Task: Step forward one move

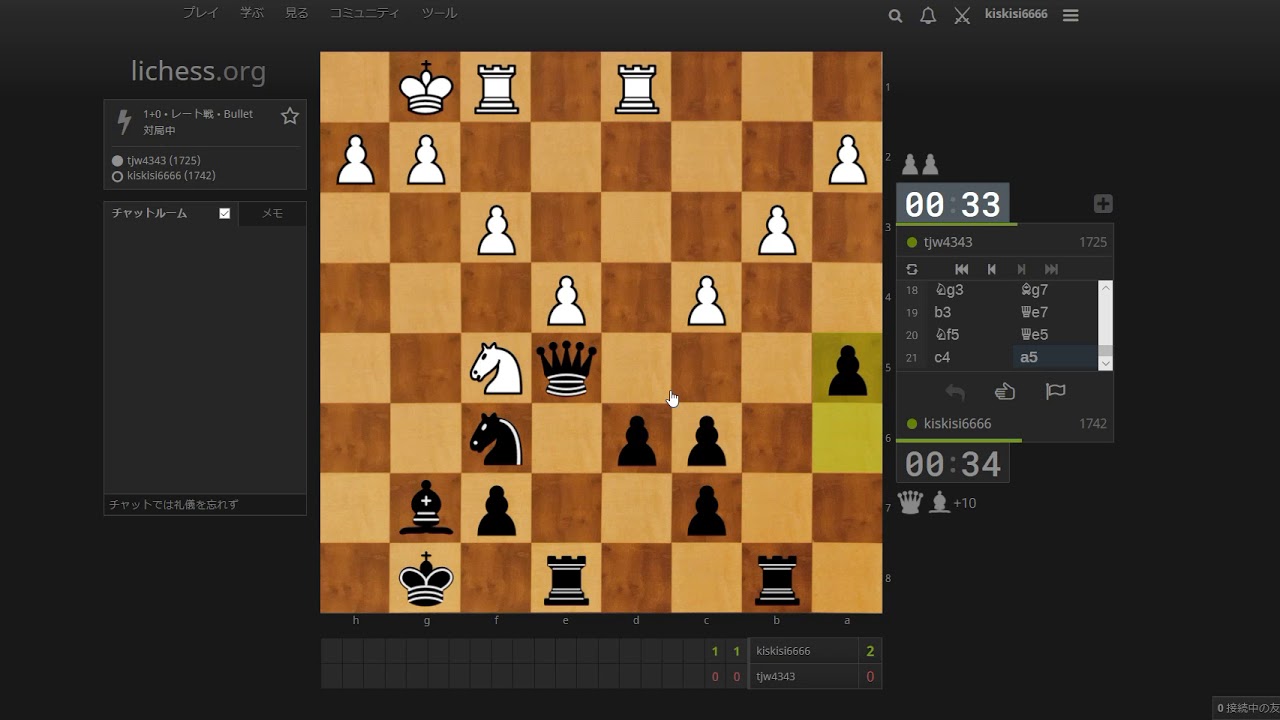Action: point(1021,269)
